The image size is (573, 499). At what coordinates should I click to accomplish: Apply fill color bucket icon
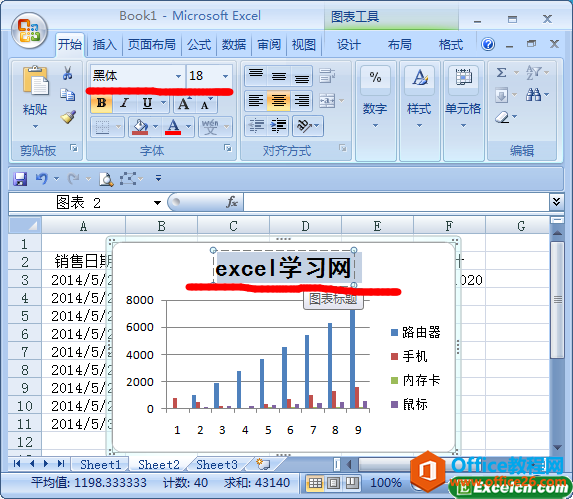point(140,127)
